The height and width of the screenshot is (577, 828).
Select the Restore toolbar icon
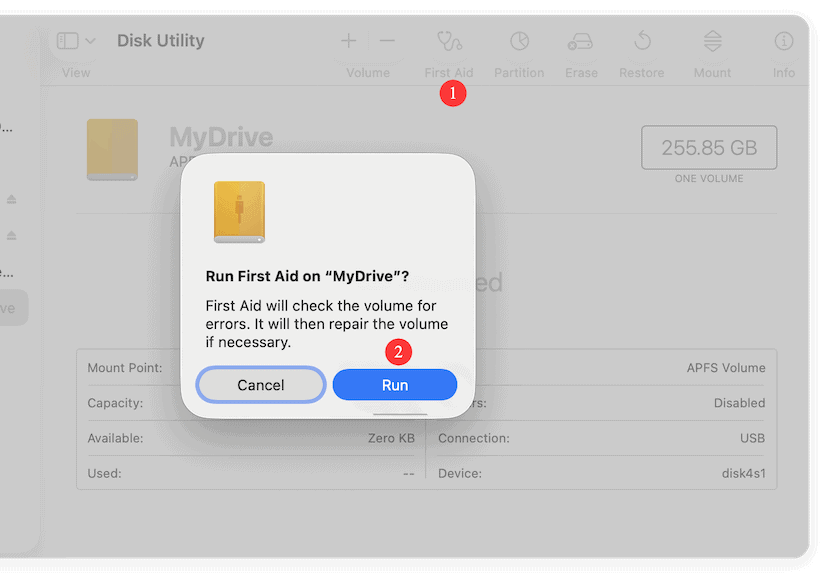[x=642, y=41]
